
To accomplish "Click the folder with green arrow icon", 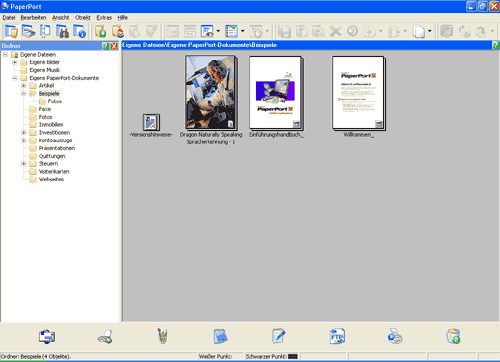I will point(100,32).
